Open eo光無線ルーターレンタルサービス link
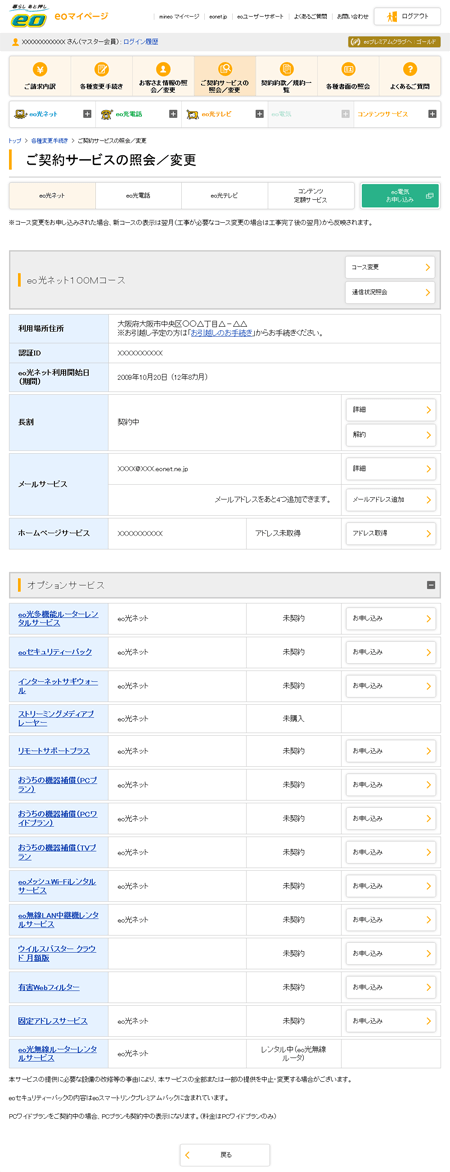The width and height of the screenshot is (450, 1172). [x=57, y=1054]
